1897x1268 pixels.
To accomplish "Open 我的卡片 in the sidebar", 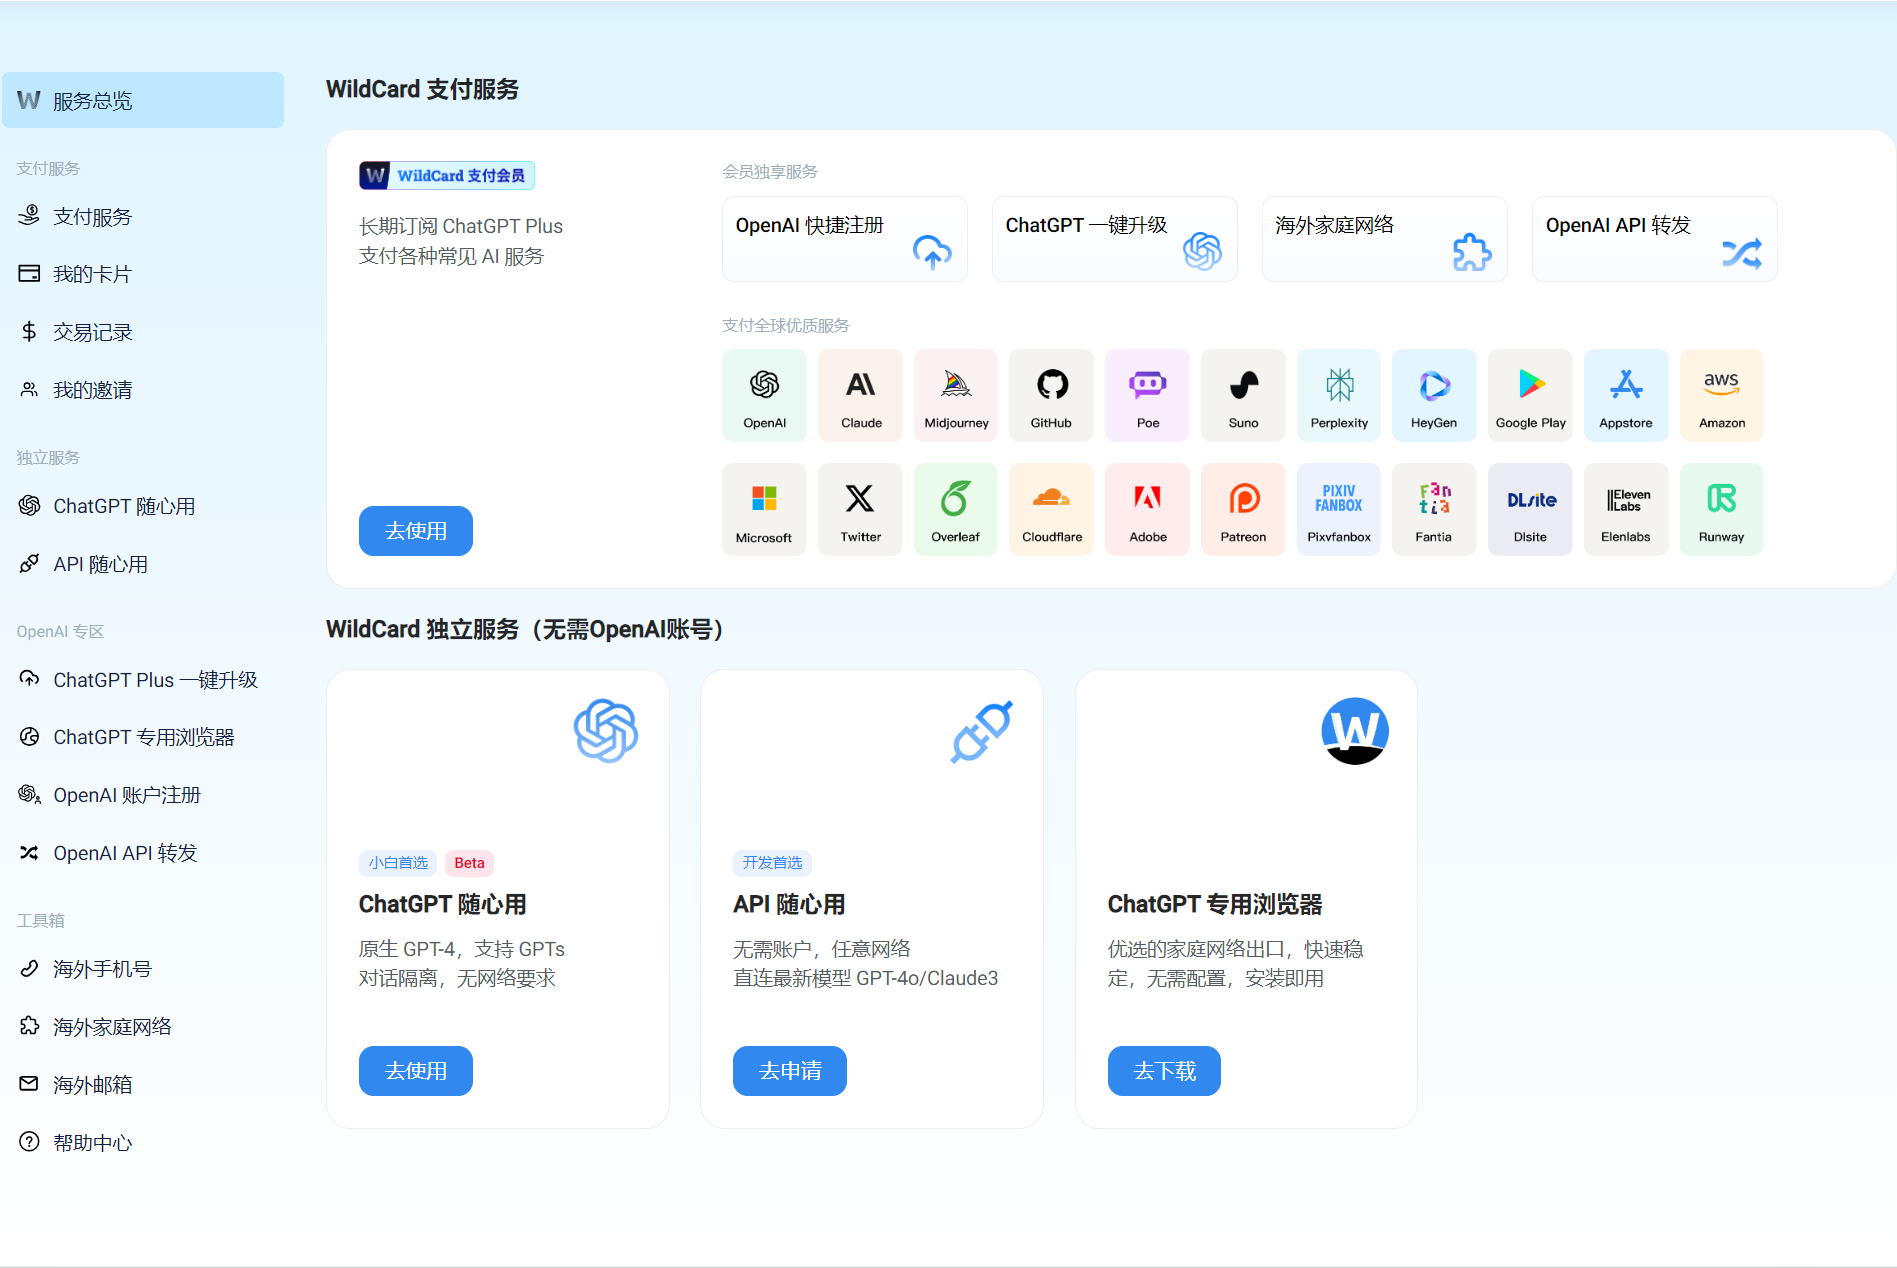I will (143, 274).
